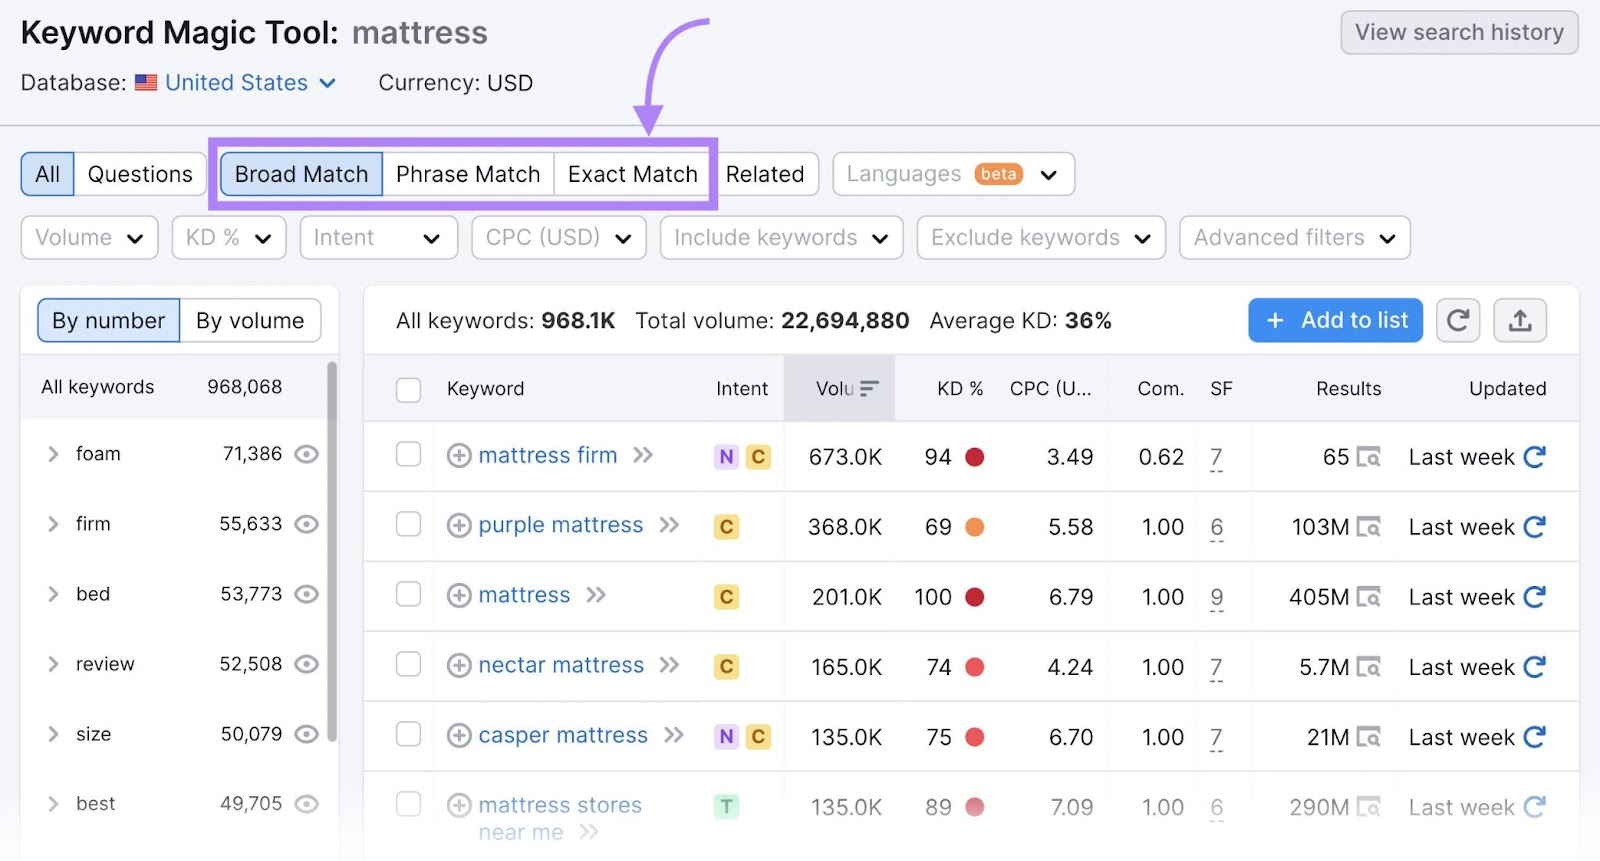Click the refresh icon next to Add to list

[x=1457, y=321]
